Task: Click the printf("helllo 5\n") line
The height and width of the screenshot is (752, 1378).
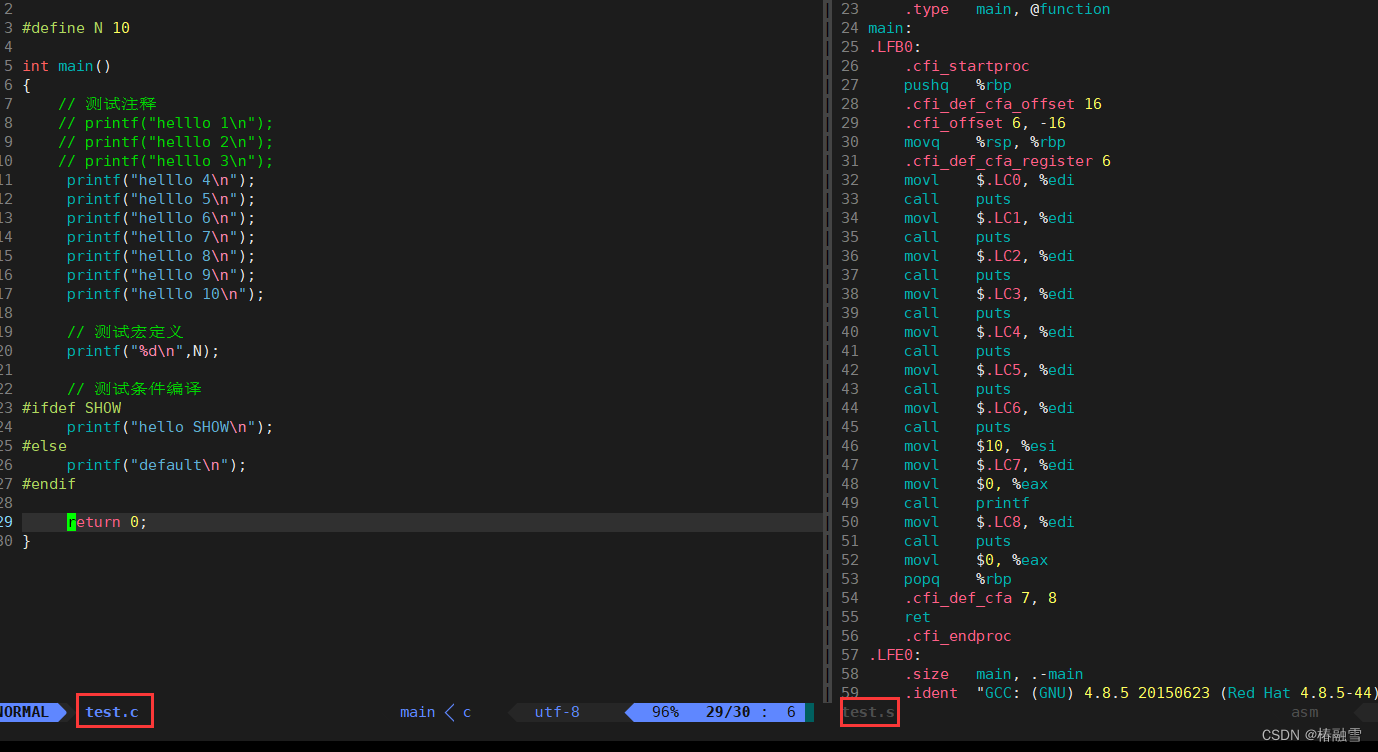Action: point(161,199)
